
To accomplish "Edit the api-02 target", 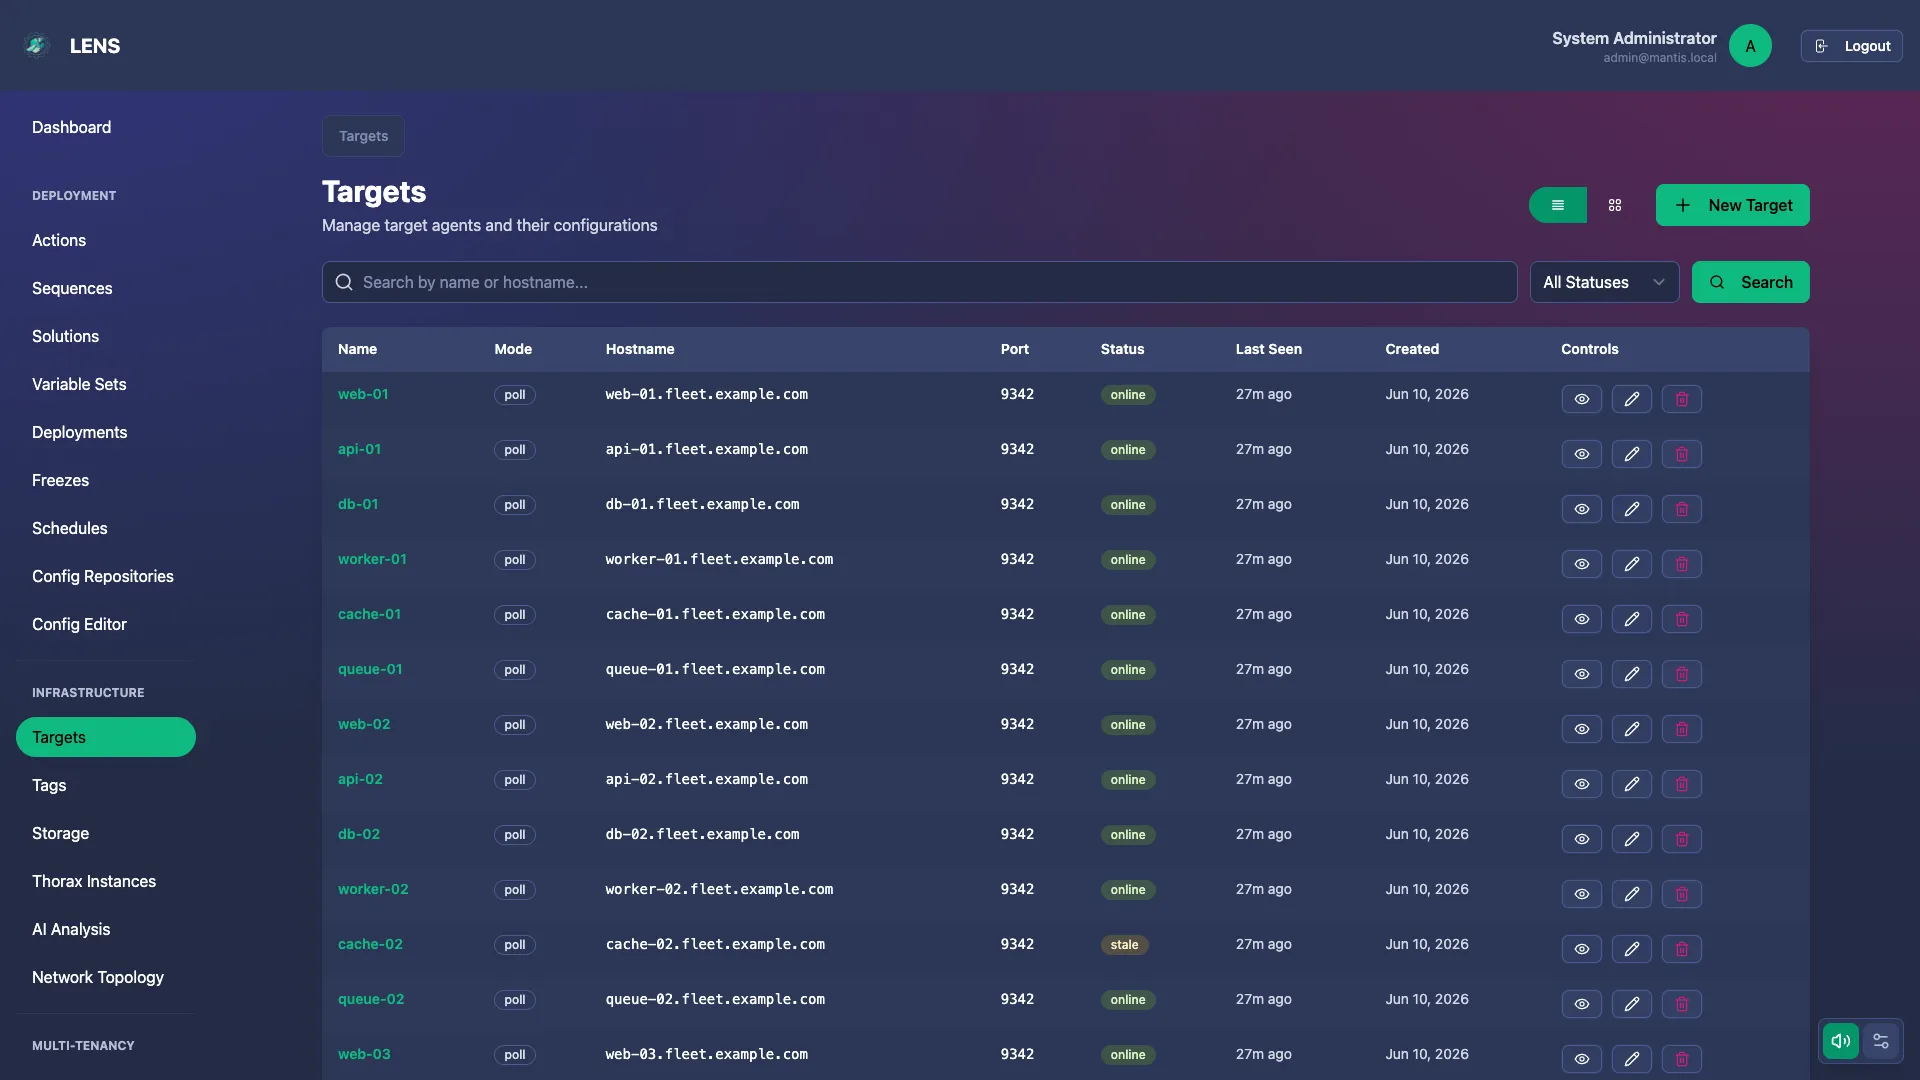I will tap(1632, 784).
